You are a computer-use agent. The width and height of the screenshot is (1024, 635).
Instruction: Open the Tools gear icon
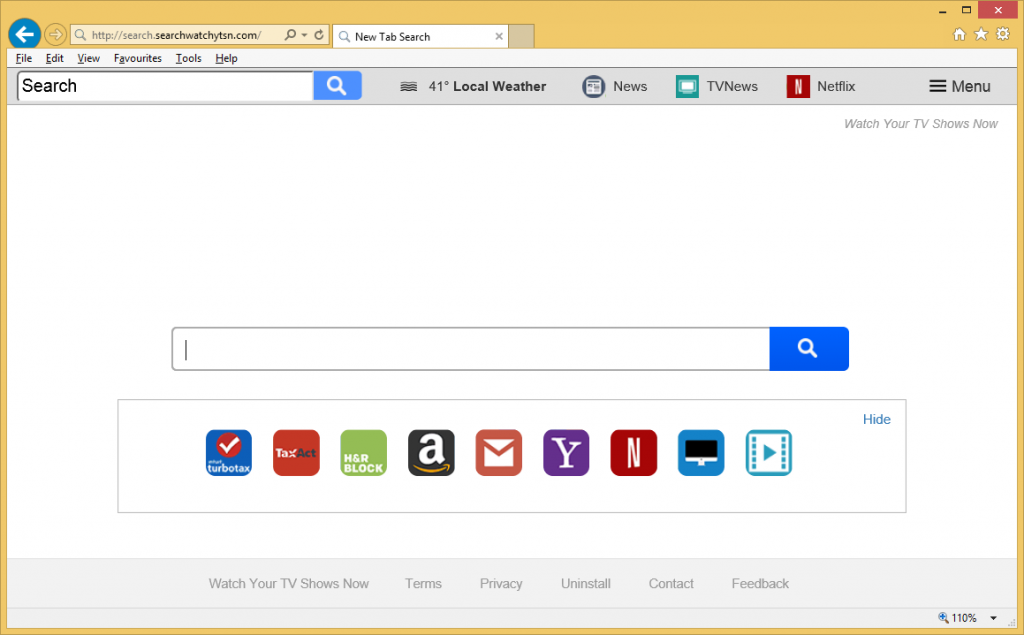coord(1003,34)
